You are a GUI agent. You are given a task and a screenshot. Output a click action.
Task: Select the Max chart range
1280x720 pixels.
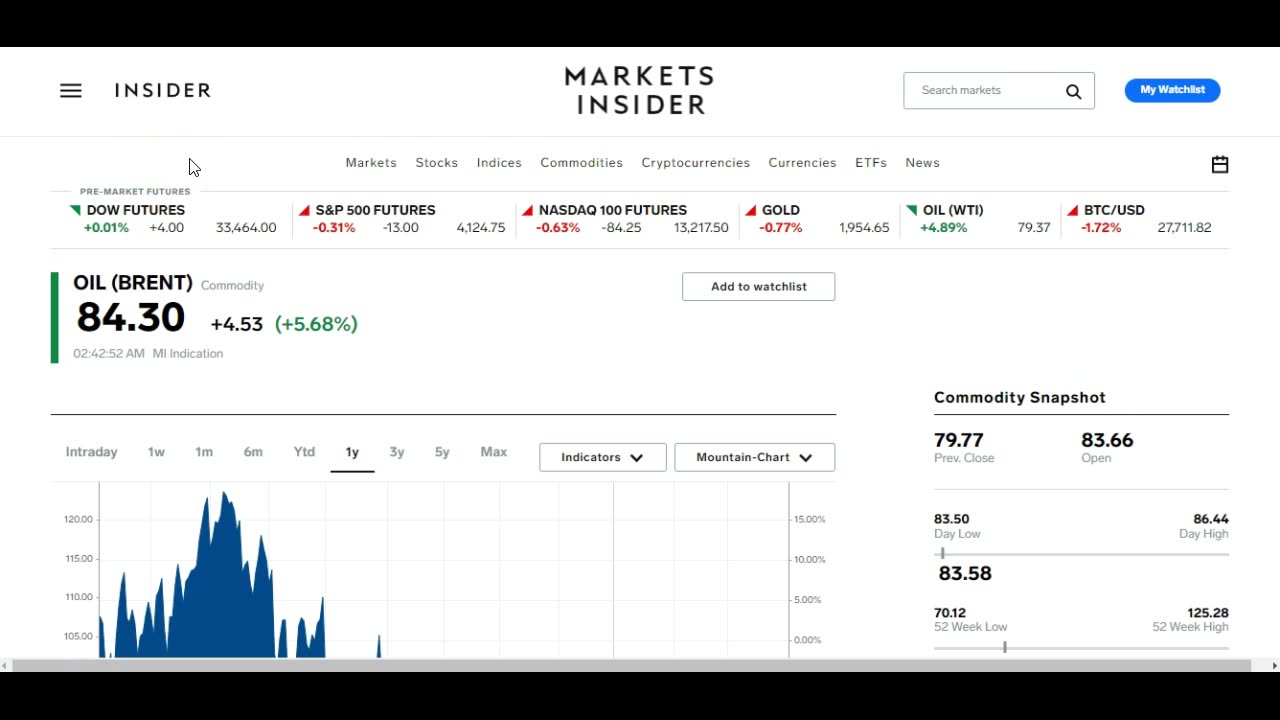click(x=494, y=452)
